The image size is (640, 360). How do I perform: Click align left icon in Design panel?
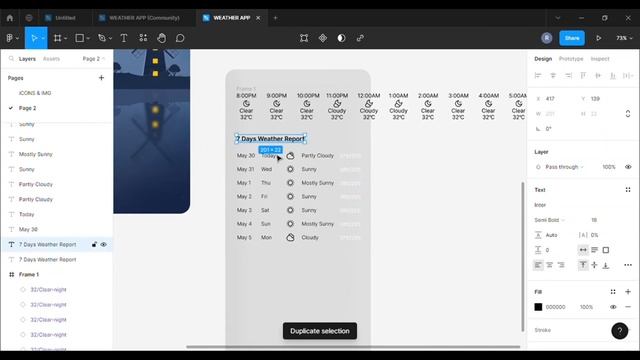click(538, 76)
